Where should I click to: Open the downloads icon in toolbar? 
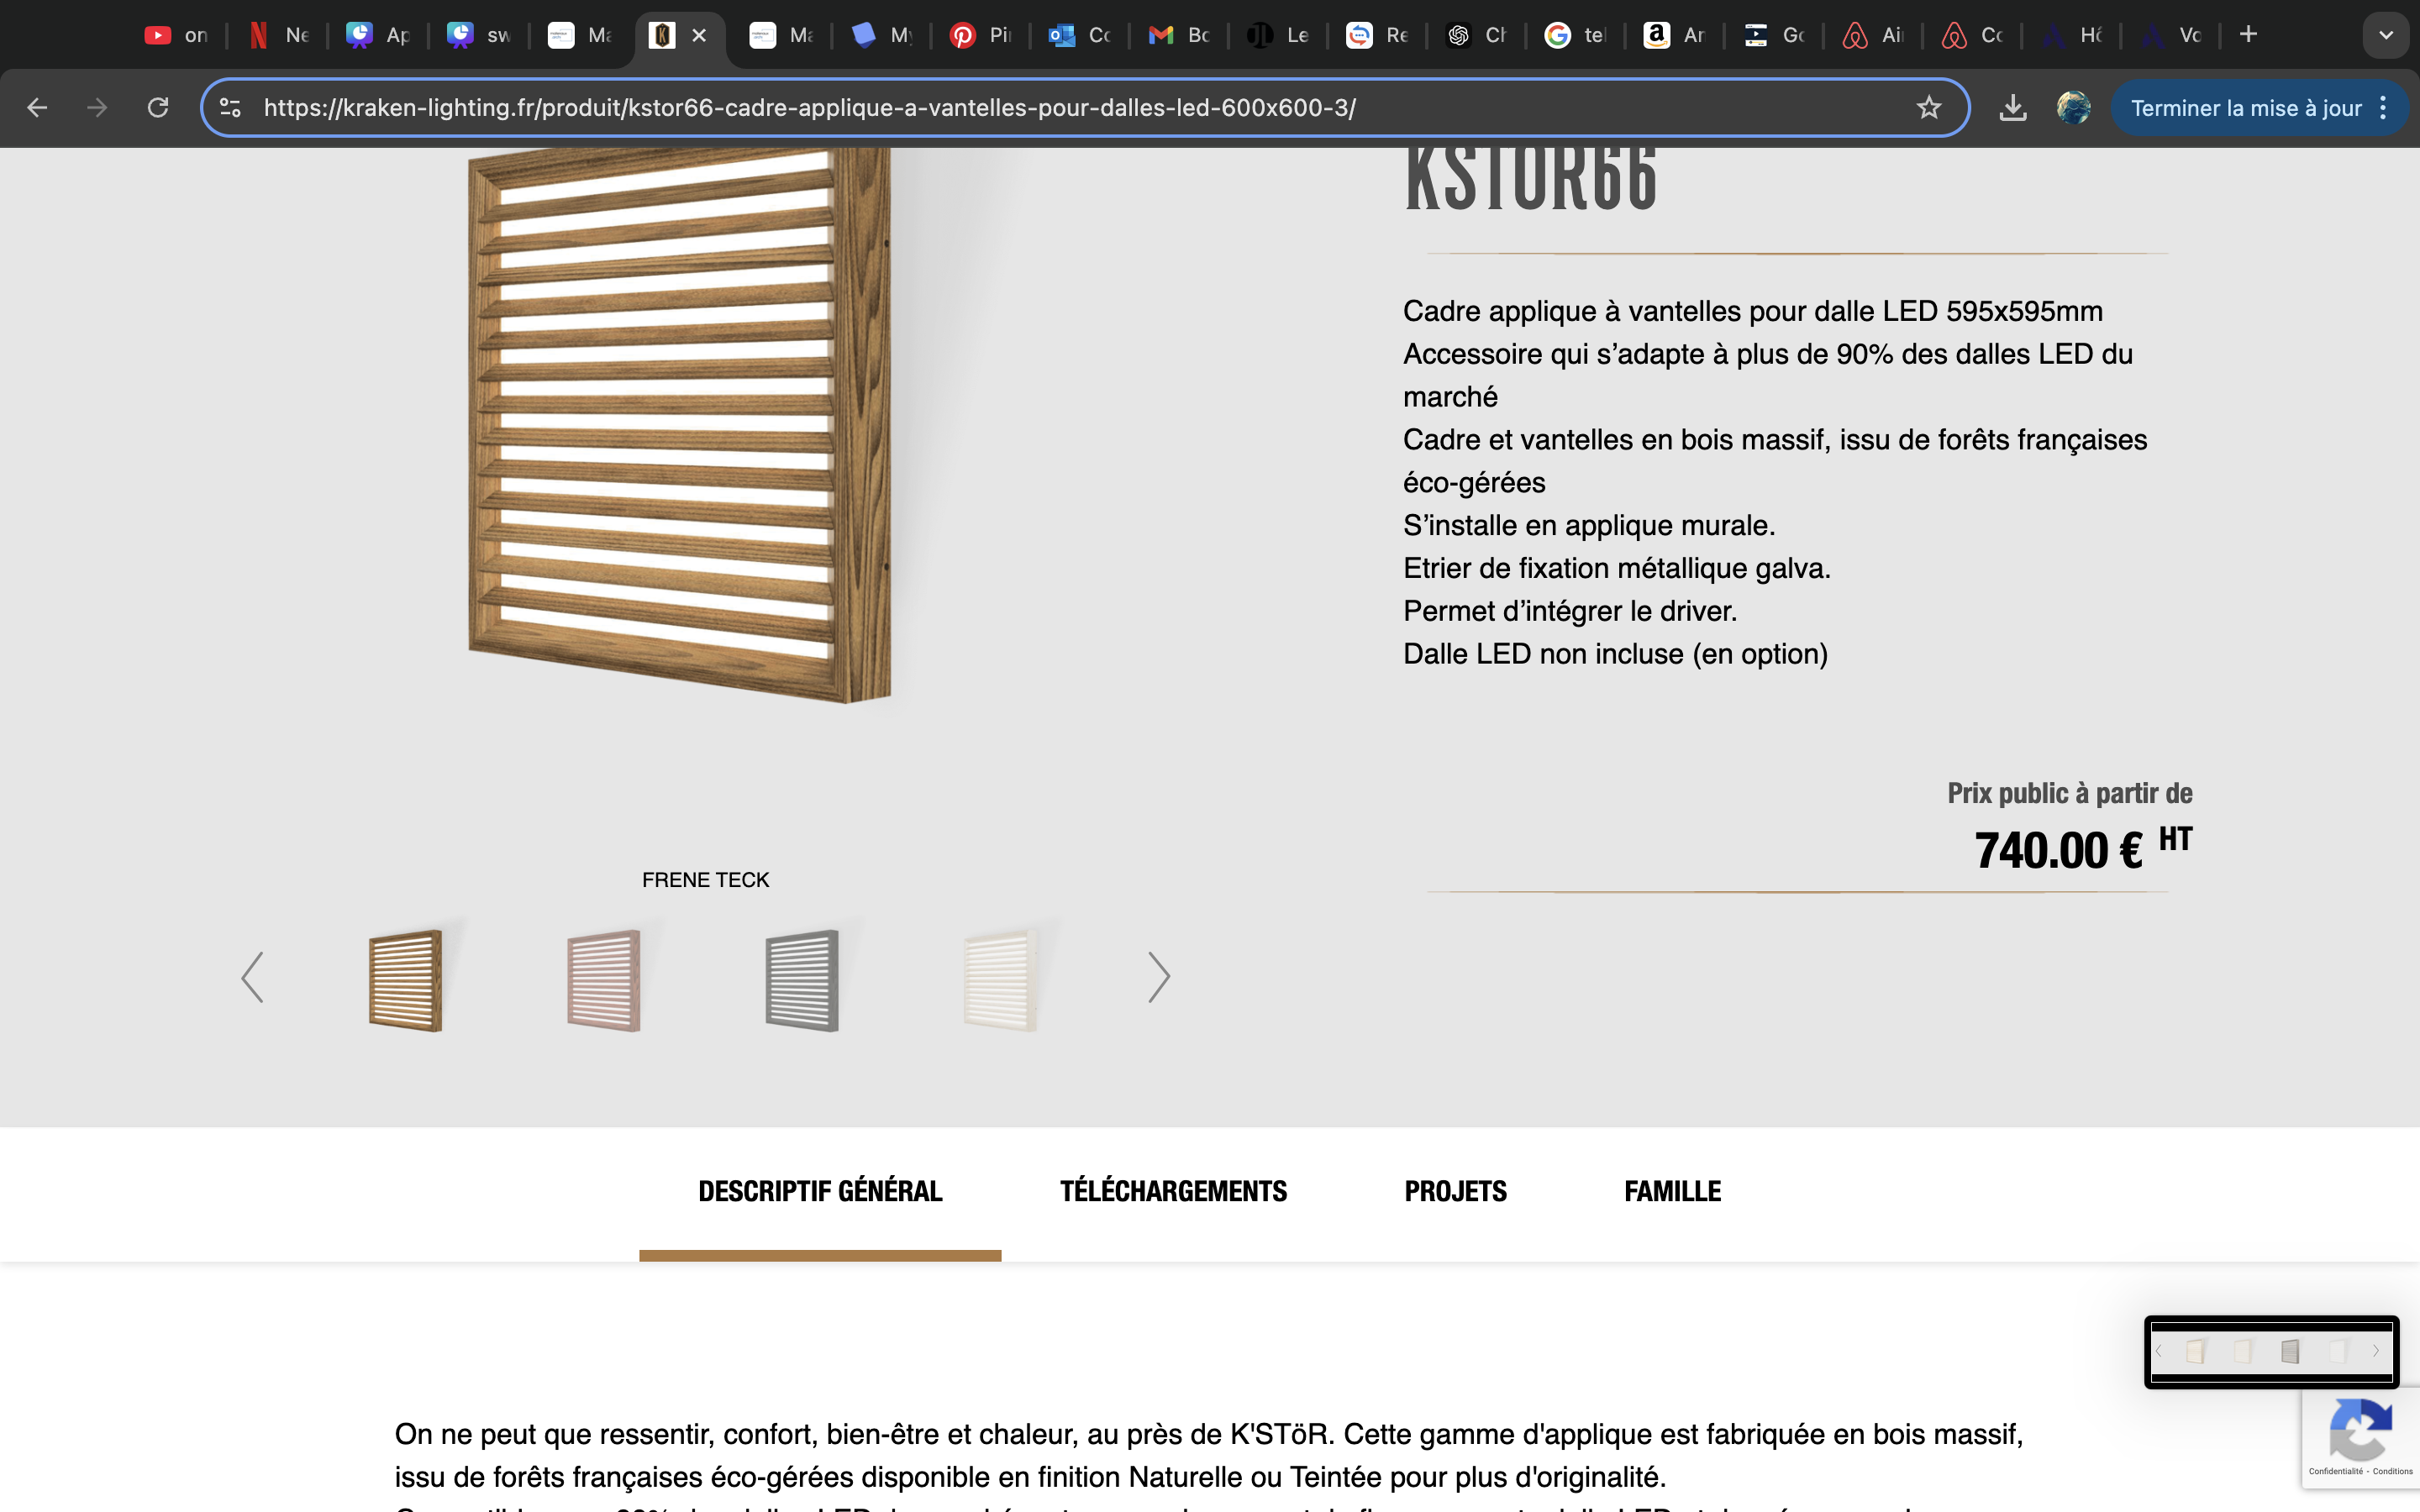point(2012,107)
